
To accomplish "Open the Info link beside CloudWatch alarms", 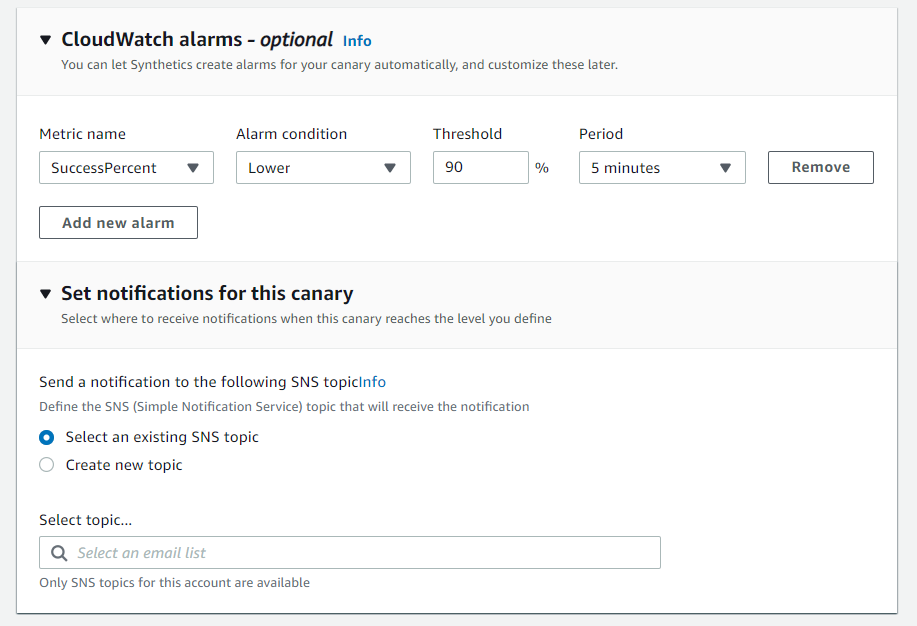I will coord(357,41).
